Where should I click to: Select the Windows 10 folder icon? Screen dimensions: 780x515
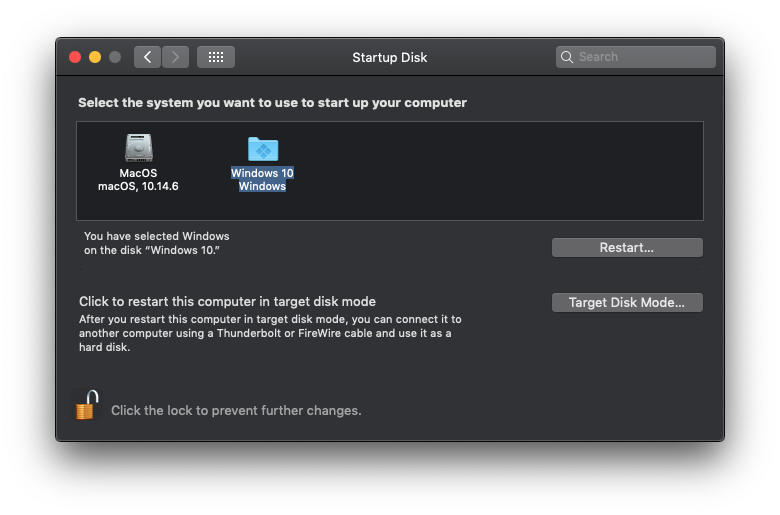(263, 148)
